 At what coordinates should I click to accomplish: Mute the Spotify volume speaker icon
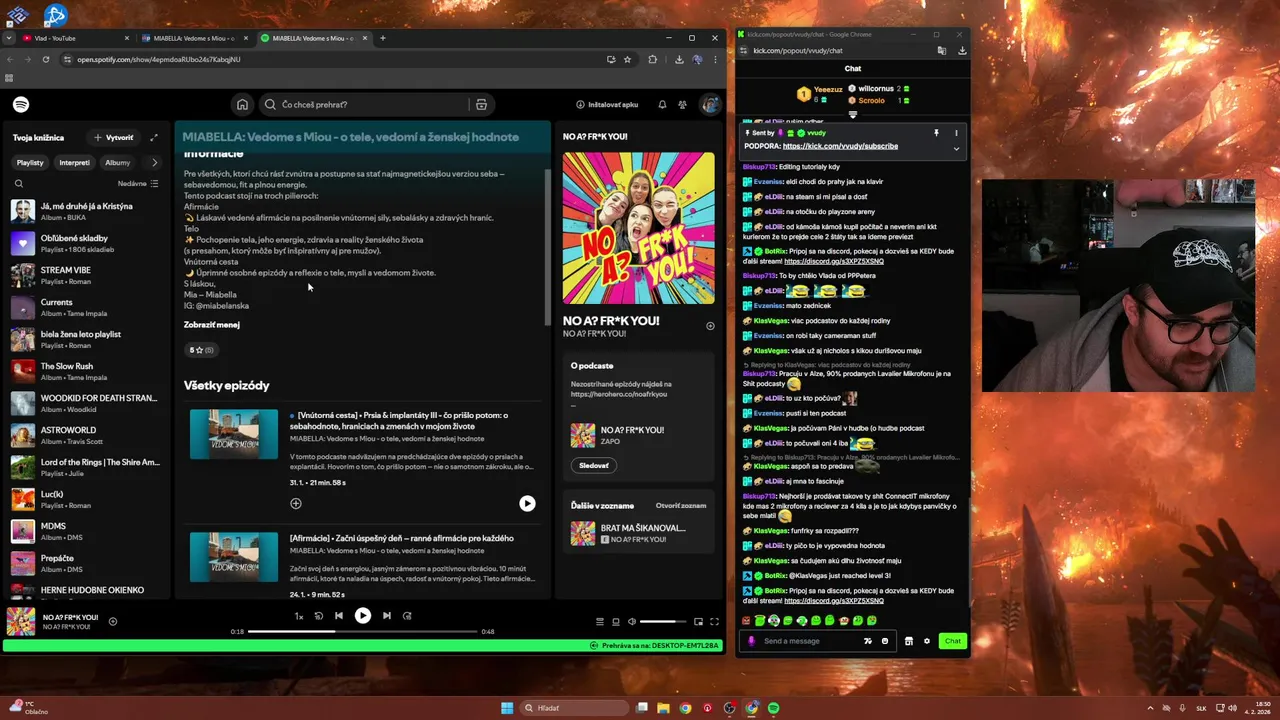tap(631, 621)
